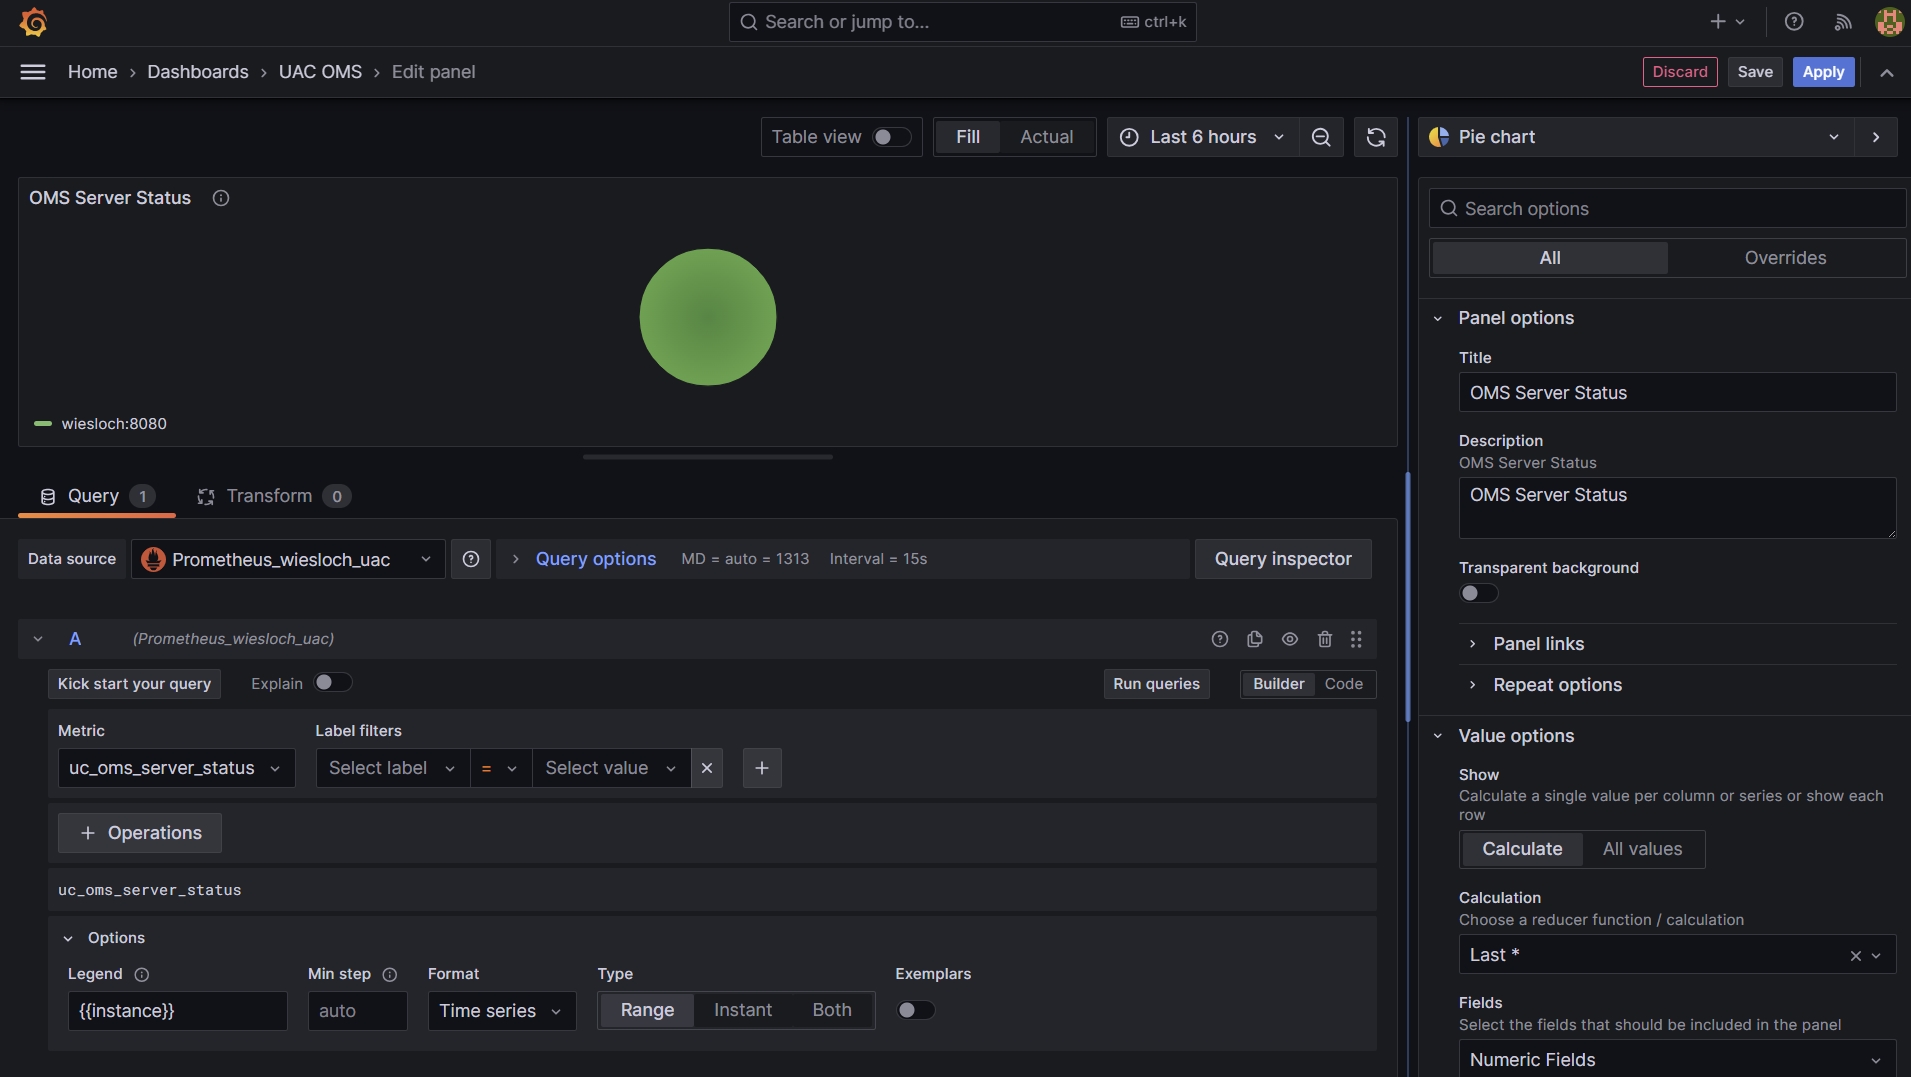Screen dimensions: 1911x1077
Task: Click the Grafana logo icon
Action: tap(33, 22)
